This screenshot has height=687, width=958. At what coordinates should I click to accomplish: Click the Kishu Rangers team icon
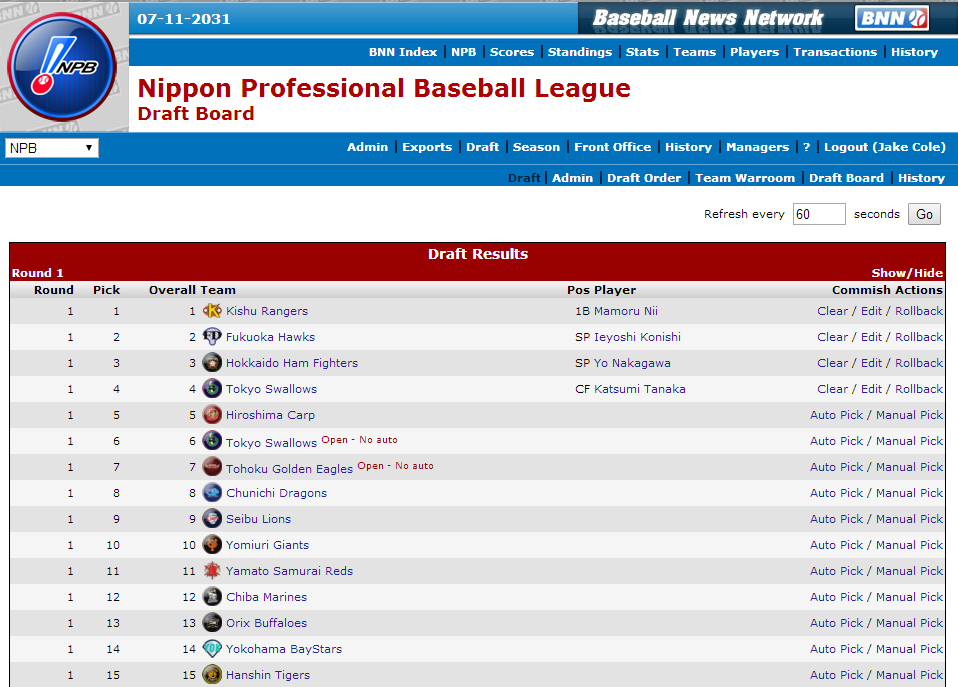tap(212, 311)
